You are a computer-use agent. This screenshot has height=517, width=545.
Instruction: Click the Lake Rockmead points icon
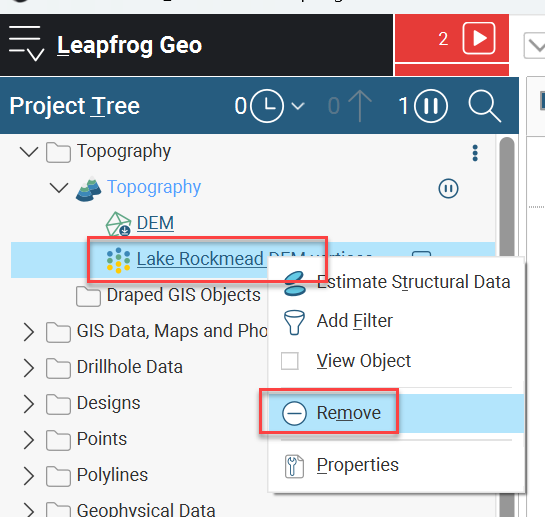(x=119, y=260)
